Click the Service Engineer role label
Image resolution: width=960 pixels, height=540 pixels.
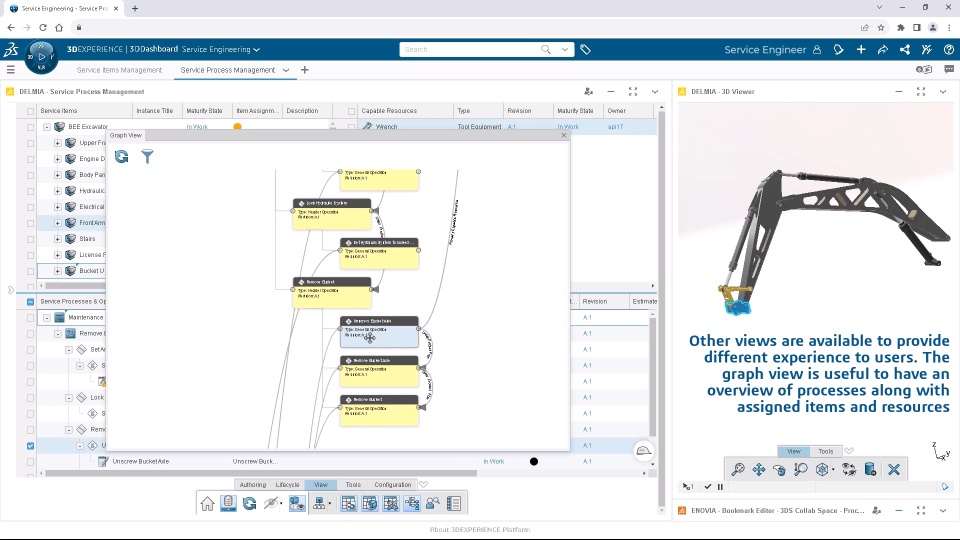coord(765,50)
